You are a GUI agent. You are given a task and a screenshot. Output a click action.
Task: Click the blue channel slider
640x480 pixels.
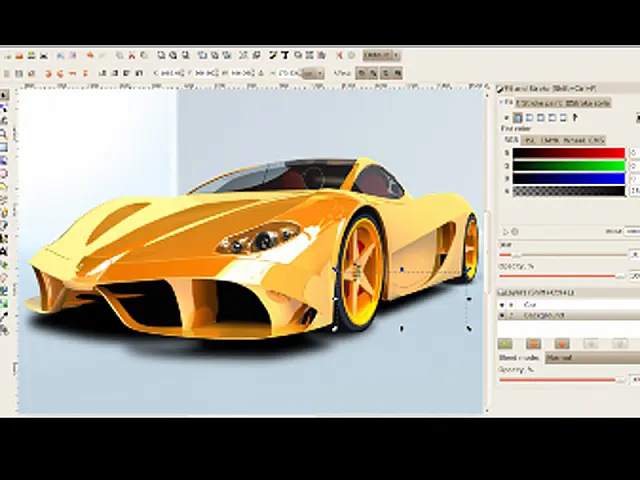pyautogui.click(x=569, y=178)
